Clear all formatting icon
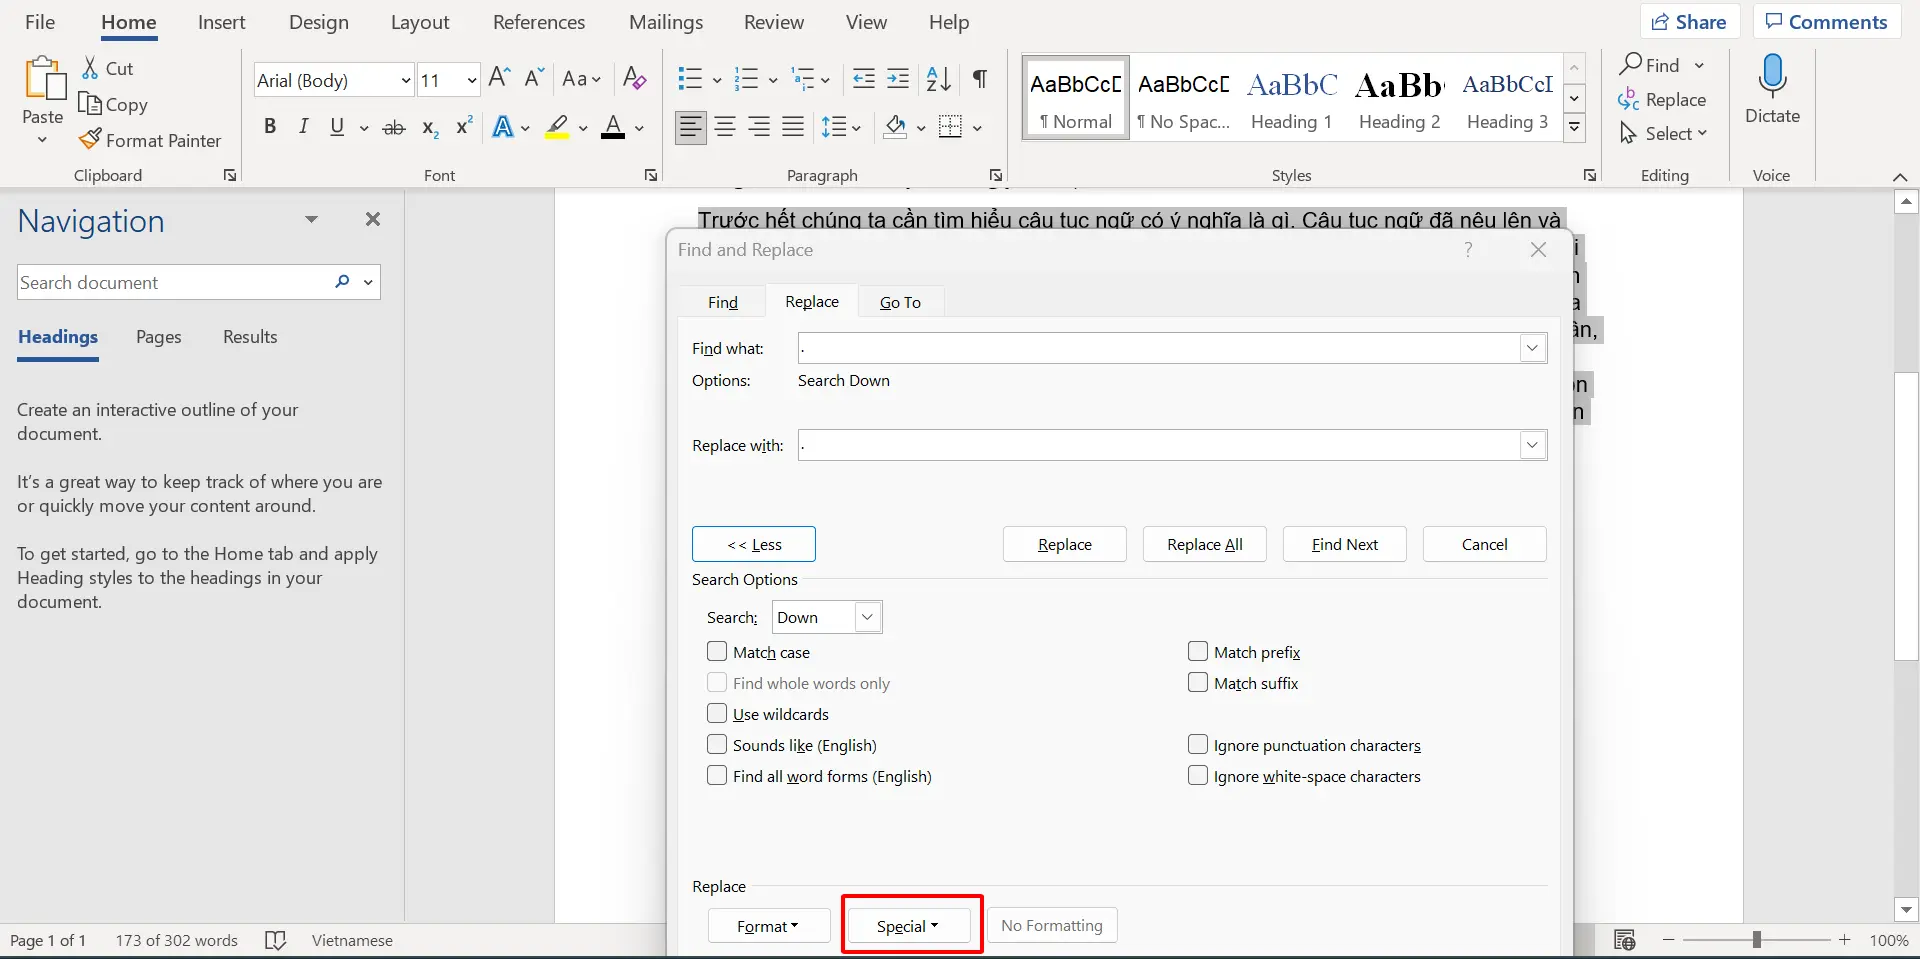The image size is (1920, 959). tap(635, 78)
